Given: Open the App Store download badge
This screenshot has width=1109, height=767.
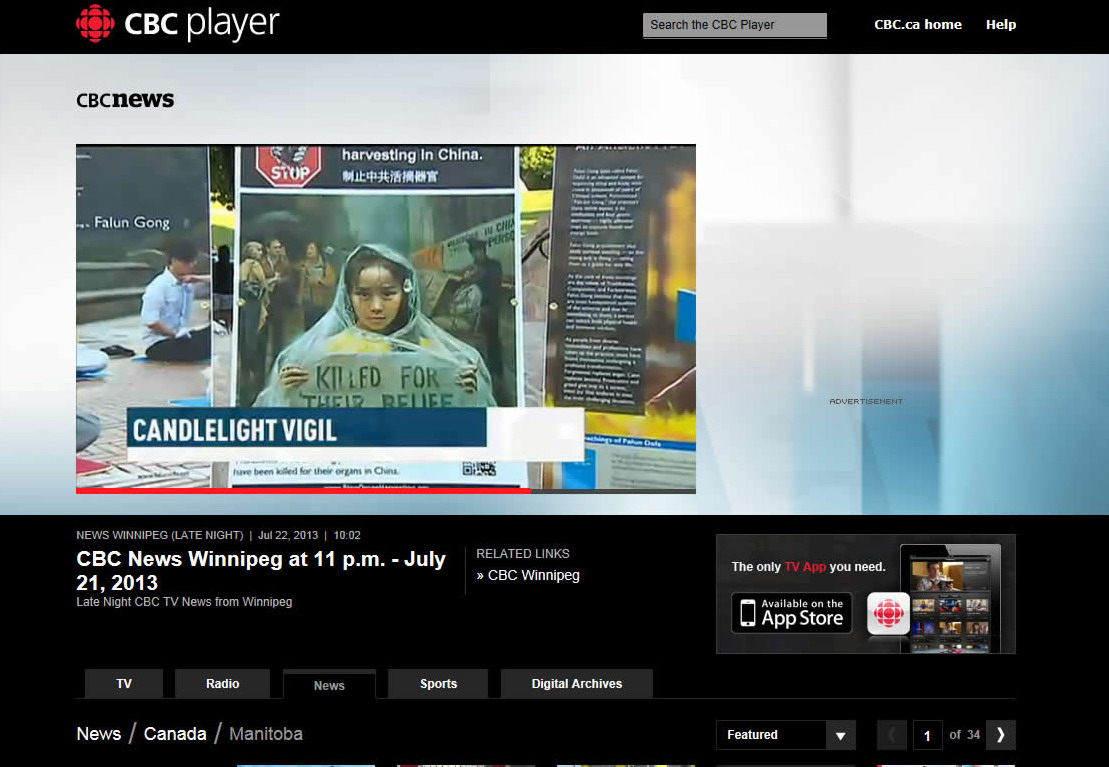Looking at the screenshot, I should pos(792,612).
